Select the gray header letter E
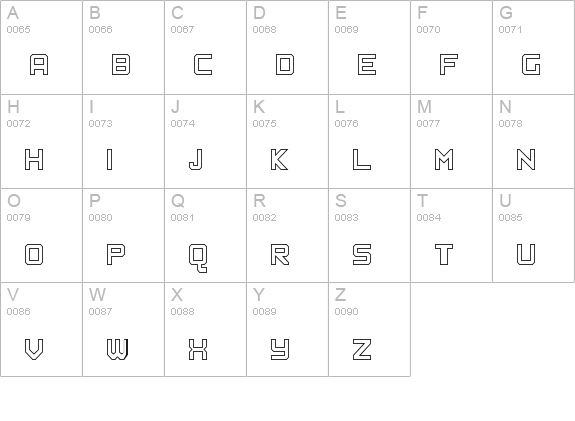575x421 pixels. 341,13
